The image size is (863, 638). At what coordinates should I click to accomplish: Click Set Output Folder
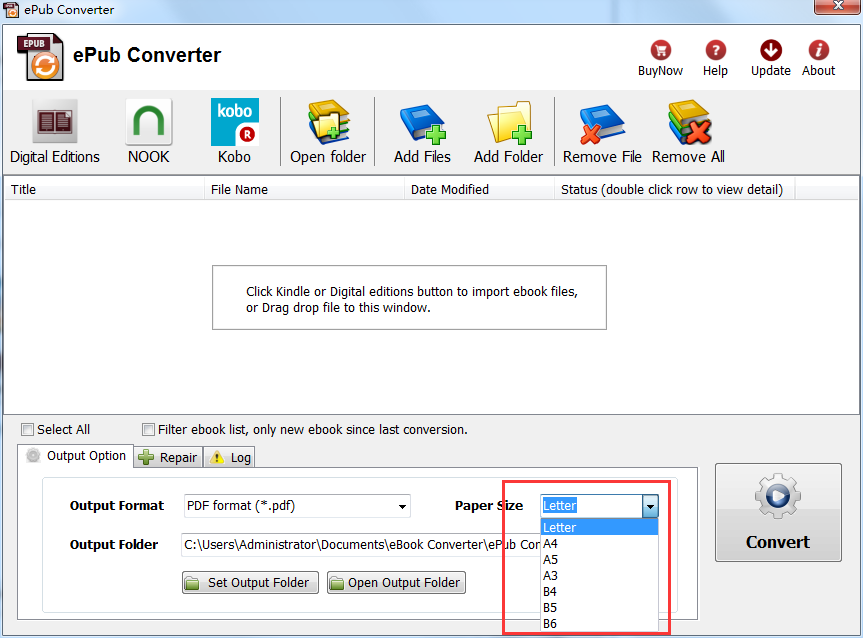(x=249, y=583)
